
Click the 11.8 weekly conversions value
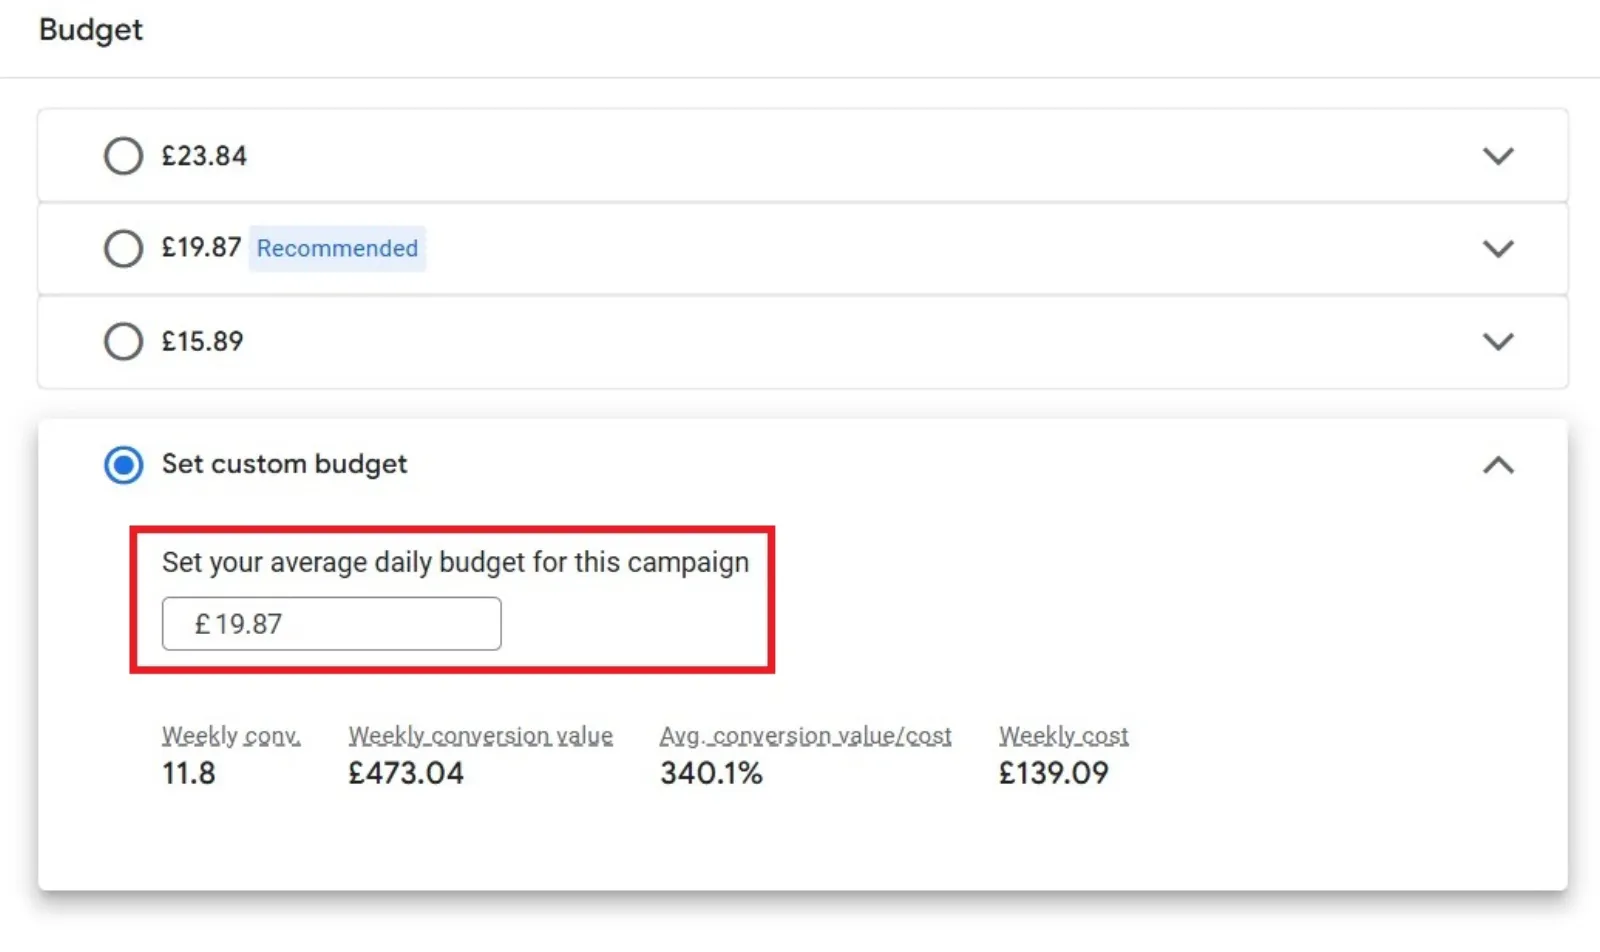(x=188, y=773)
